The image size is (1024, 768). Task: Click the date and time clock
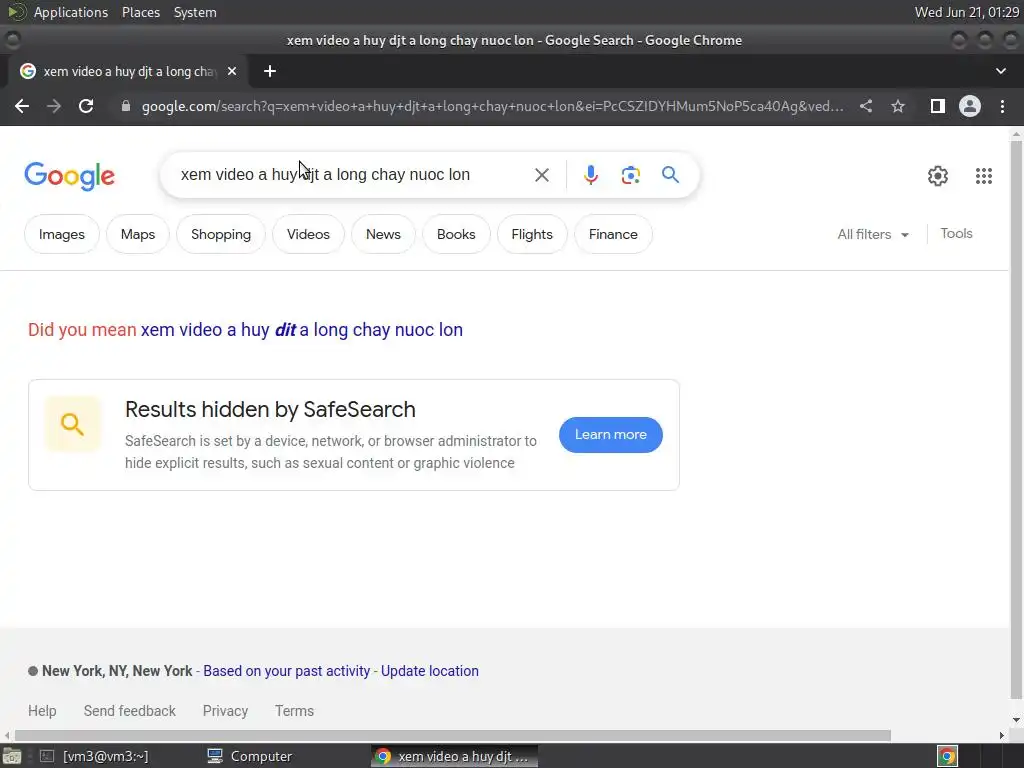point(967,12)
